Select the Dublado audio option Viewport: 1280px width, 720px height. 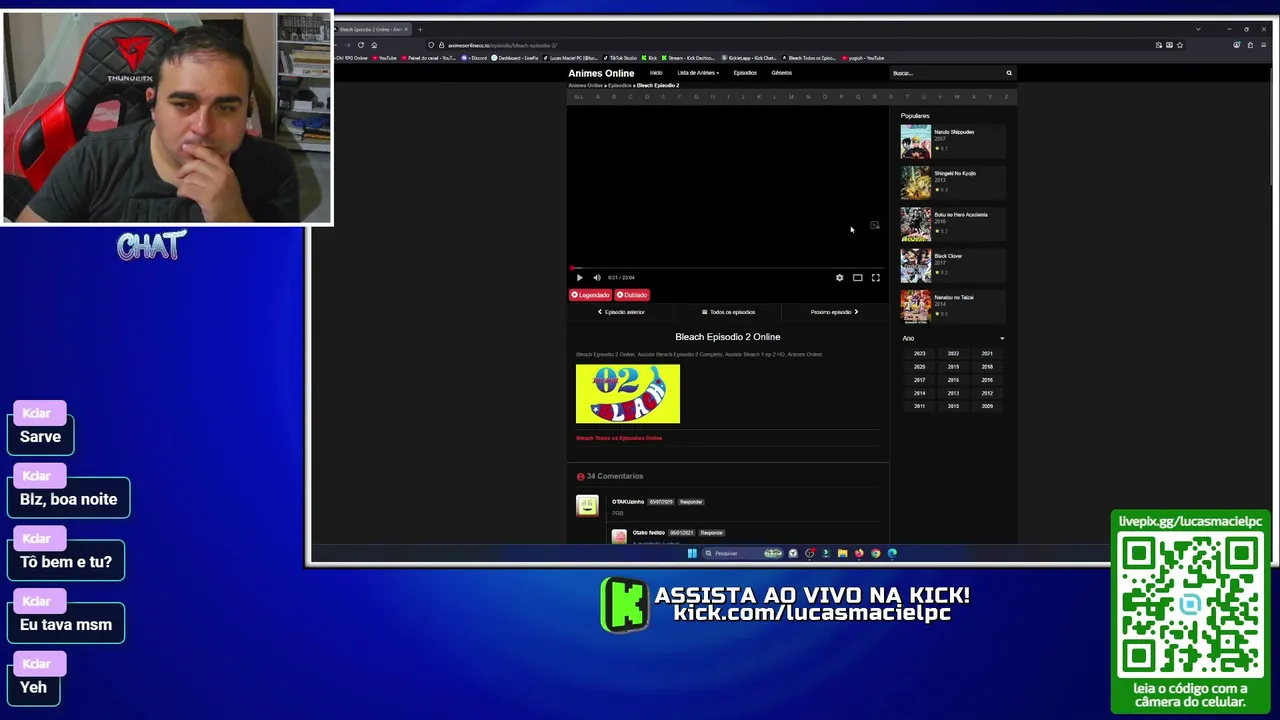[x=632, y=295]
